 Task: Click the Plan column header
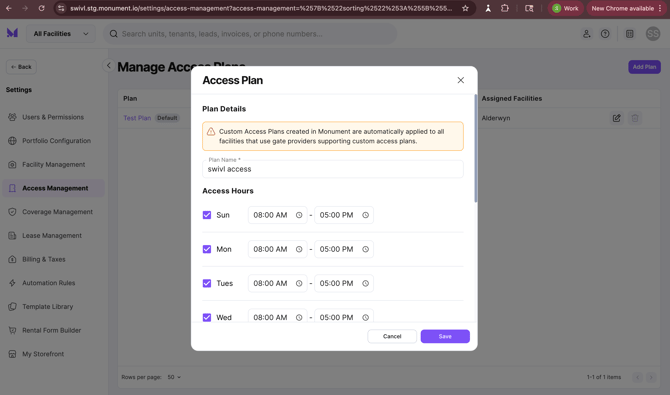tap(130, 98)
